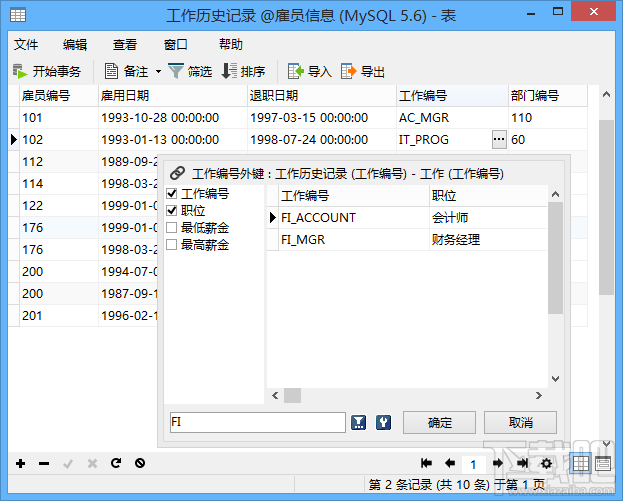The height and width of the screenshot is (501, 623).
Task: Select the FI_MGR row
Action: 408,240
